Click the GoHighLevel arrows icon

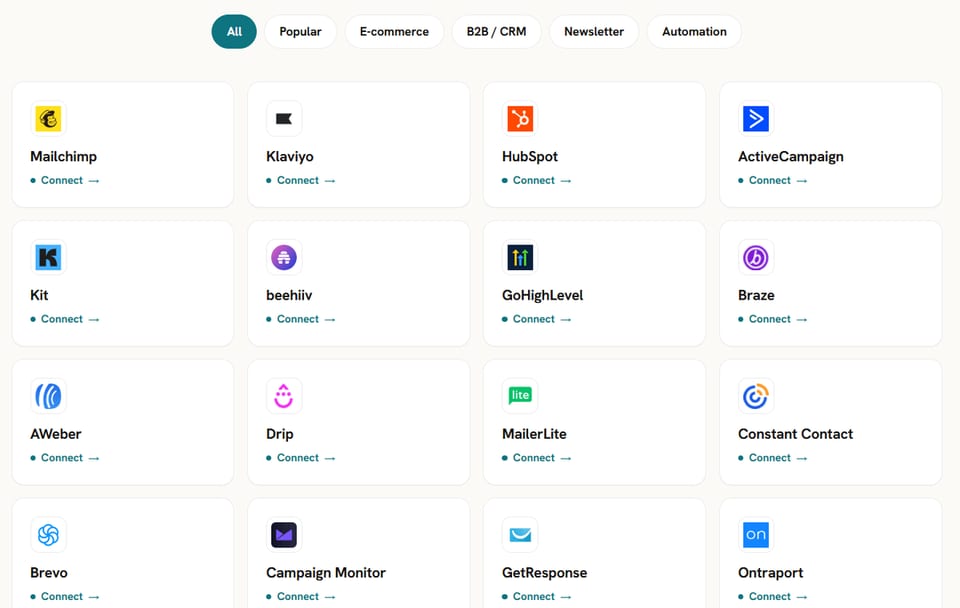tap(520, 257)
